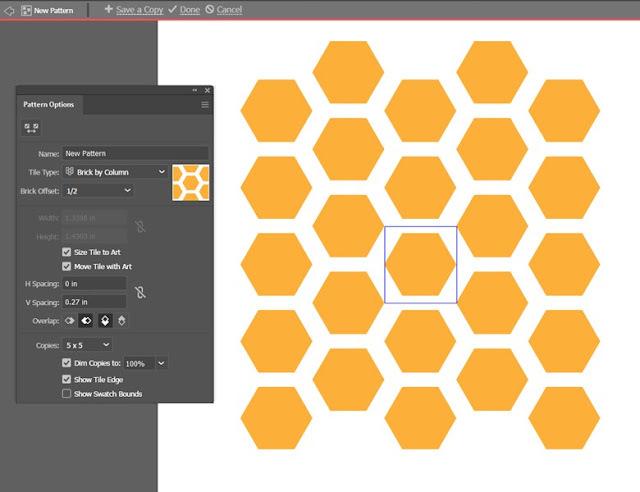Click the New Pattern label in top bar
Screen dimensions: 640x492
tap(53, 11)
